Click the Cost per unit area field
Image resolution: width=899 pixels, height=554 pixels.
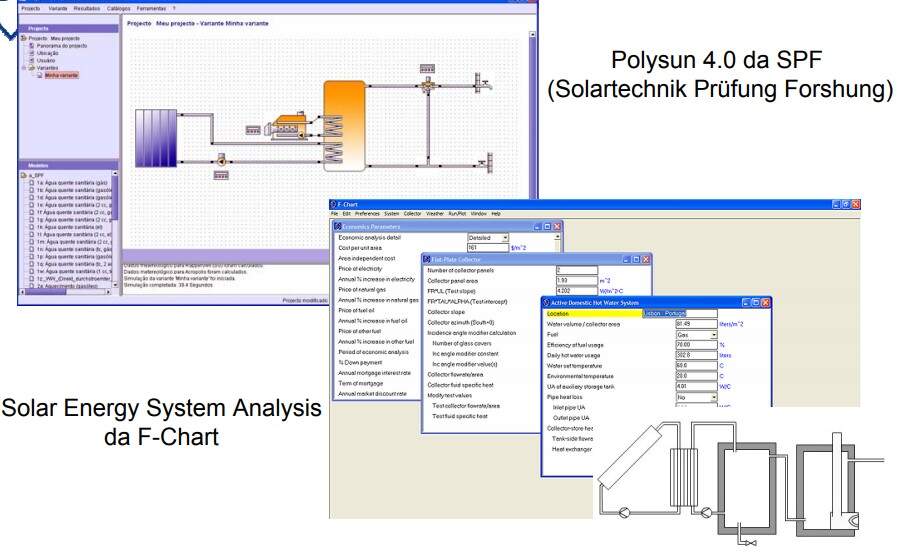487,247
